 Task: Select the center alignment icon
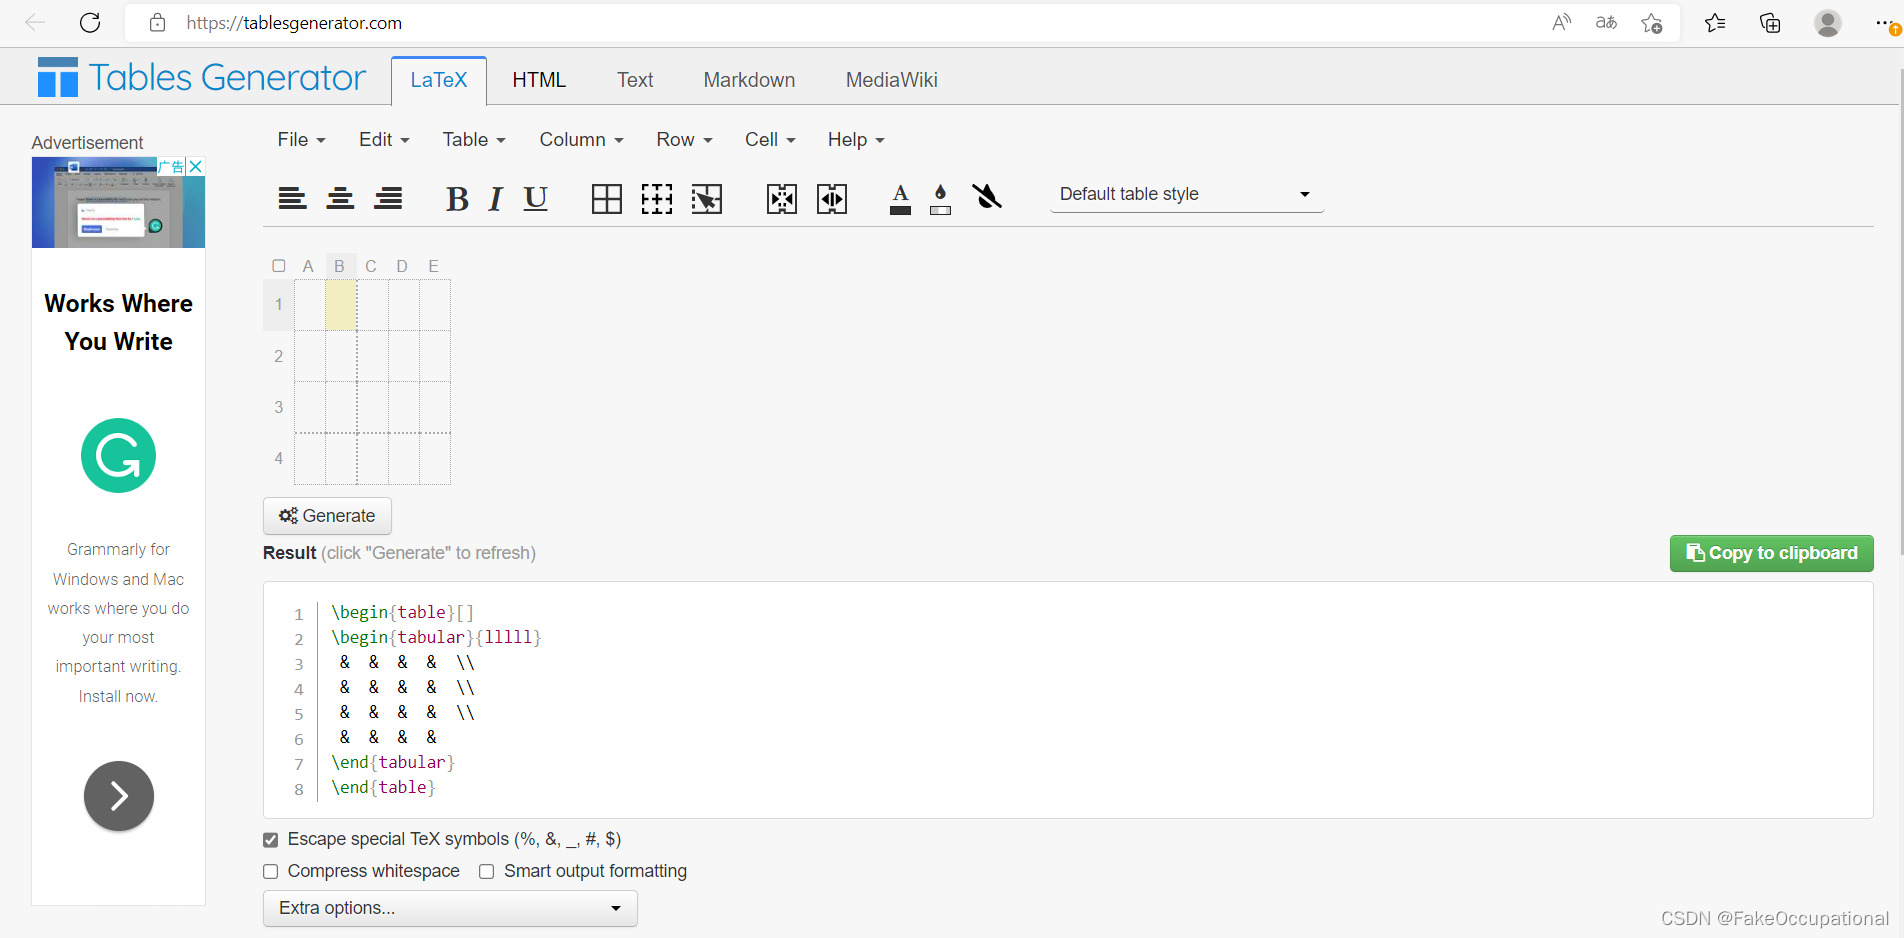click(340, 198)
